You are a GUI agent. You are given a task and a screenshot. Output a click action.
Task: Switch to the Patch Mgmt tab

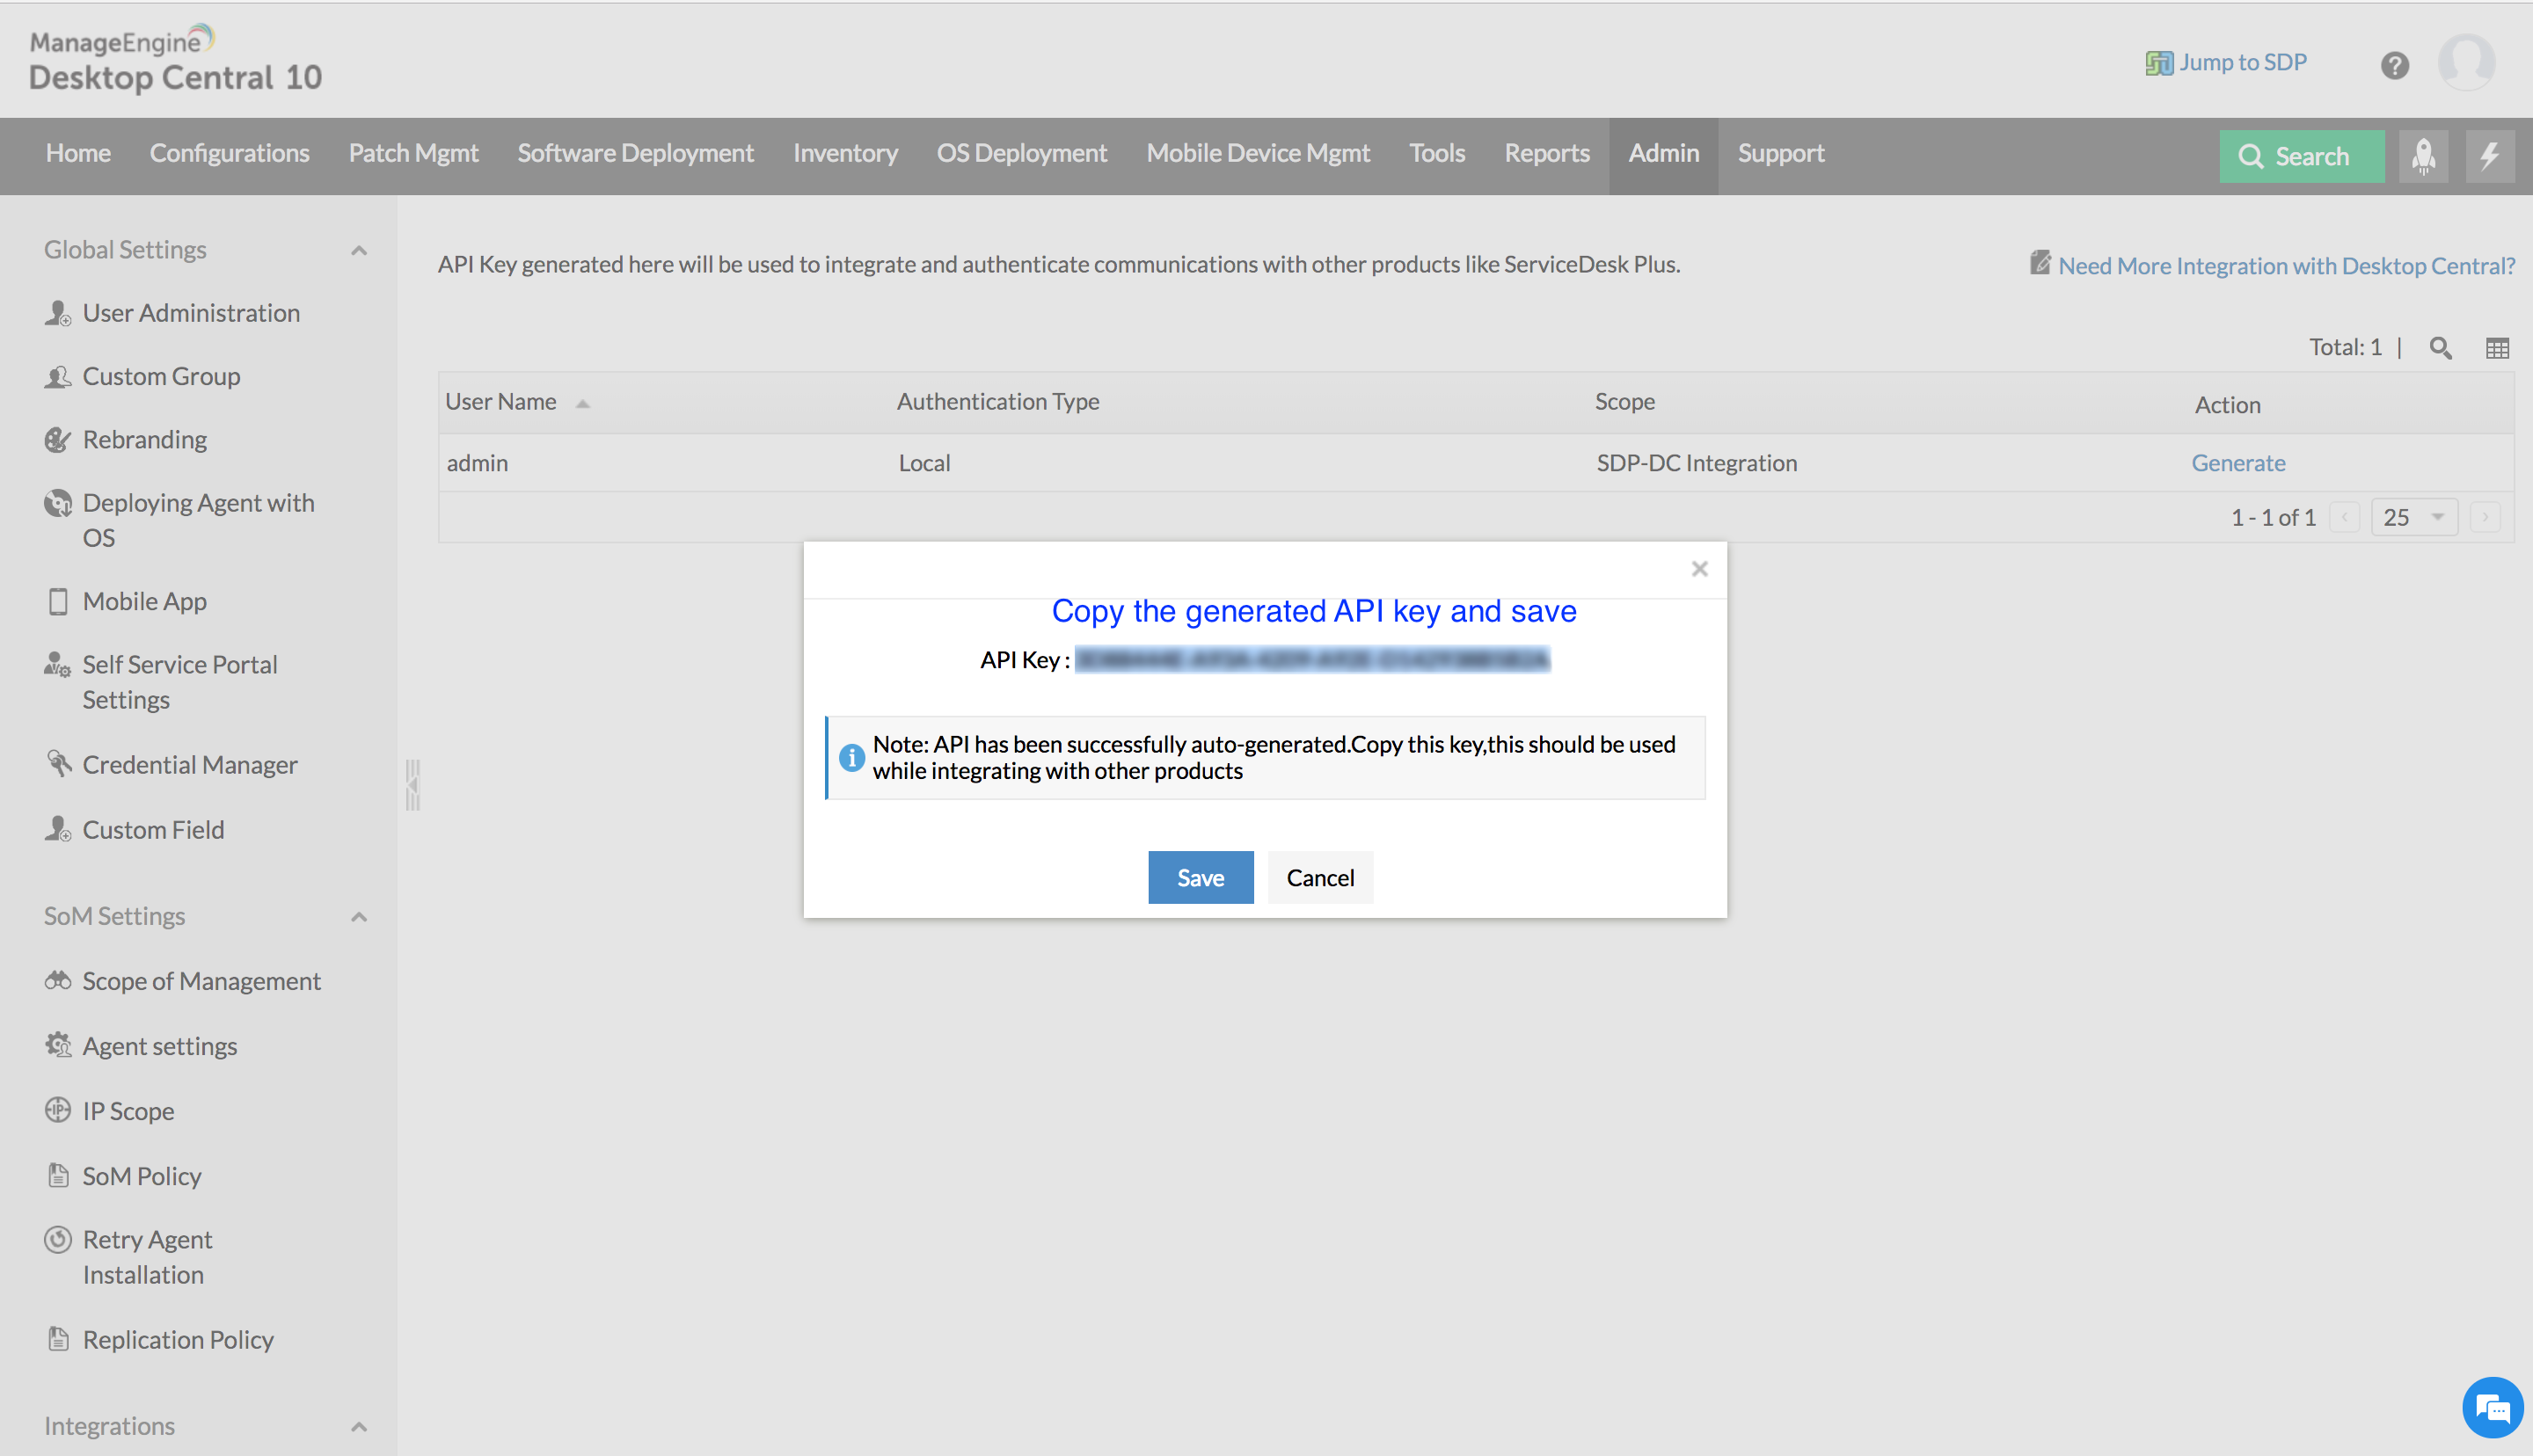point(413,153)
